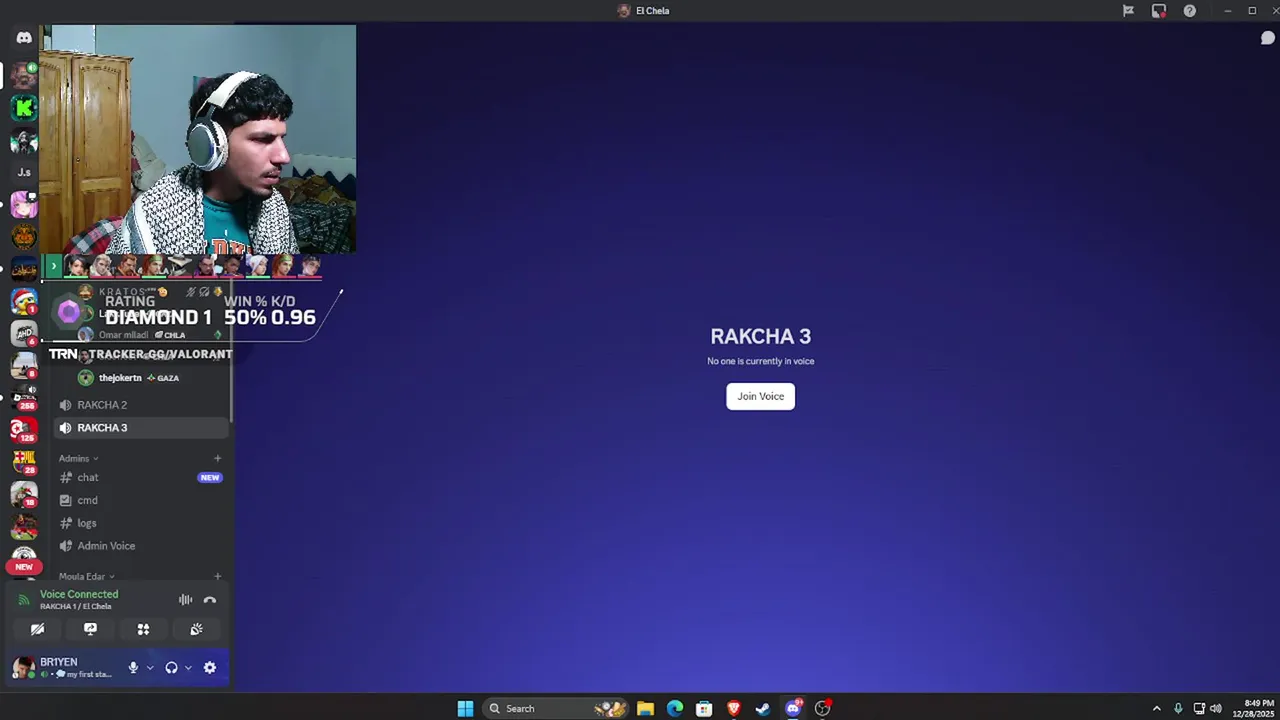Open the FC Barcelona crest server icon
The image size is (1280, 720).
pos(24,460)
